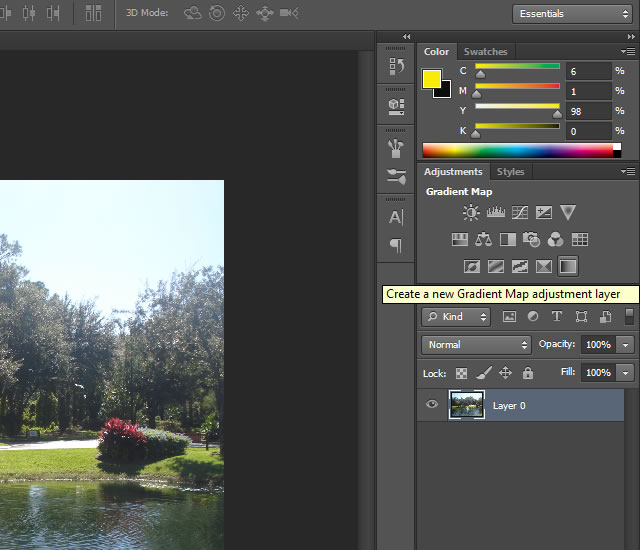
Task: Create a Brightness/Contrast adjustment layer
Action: pyautogui.click(x=471, y=212)
